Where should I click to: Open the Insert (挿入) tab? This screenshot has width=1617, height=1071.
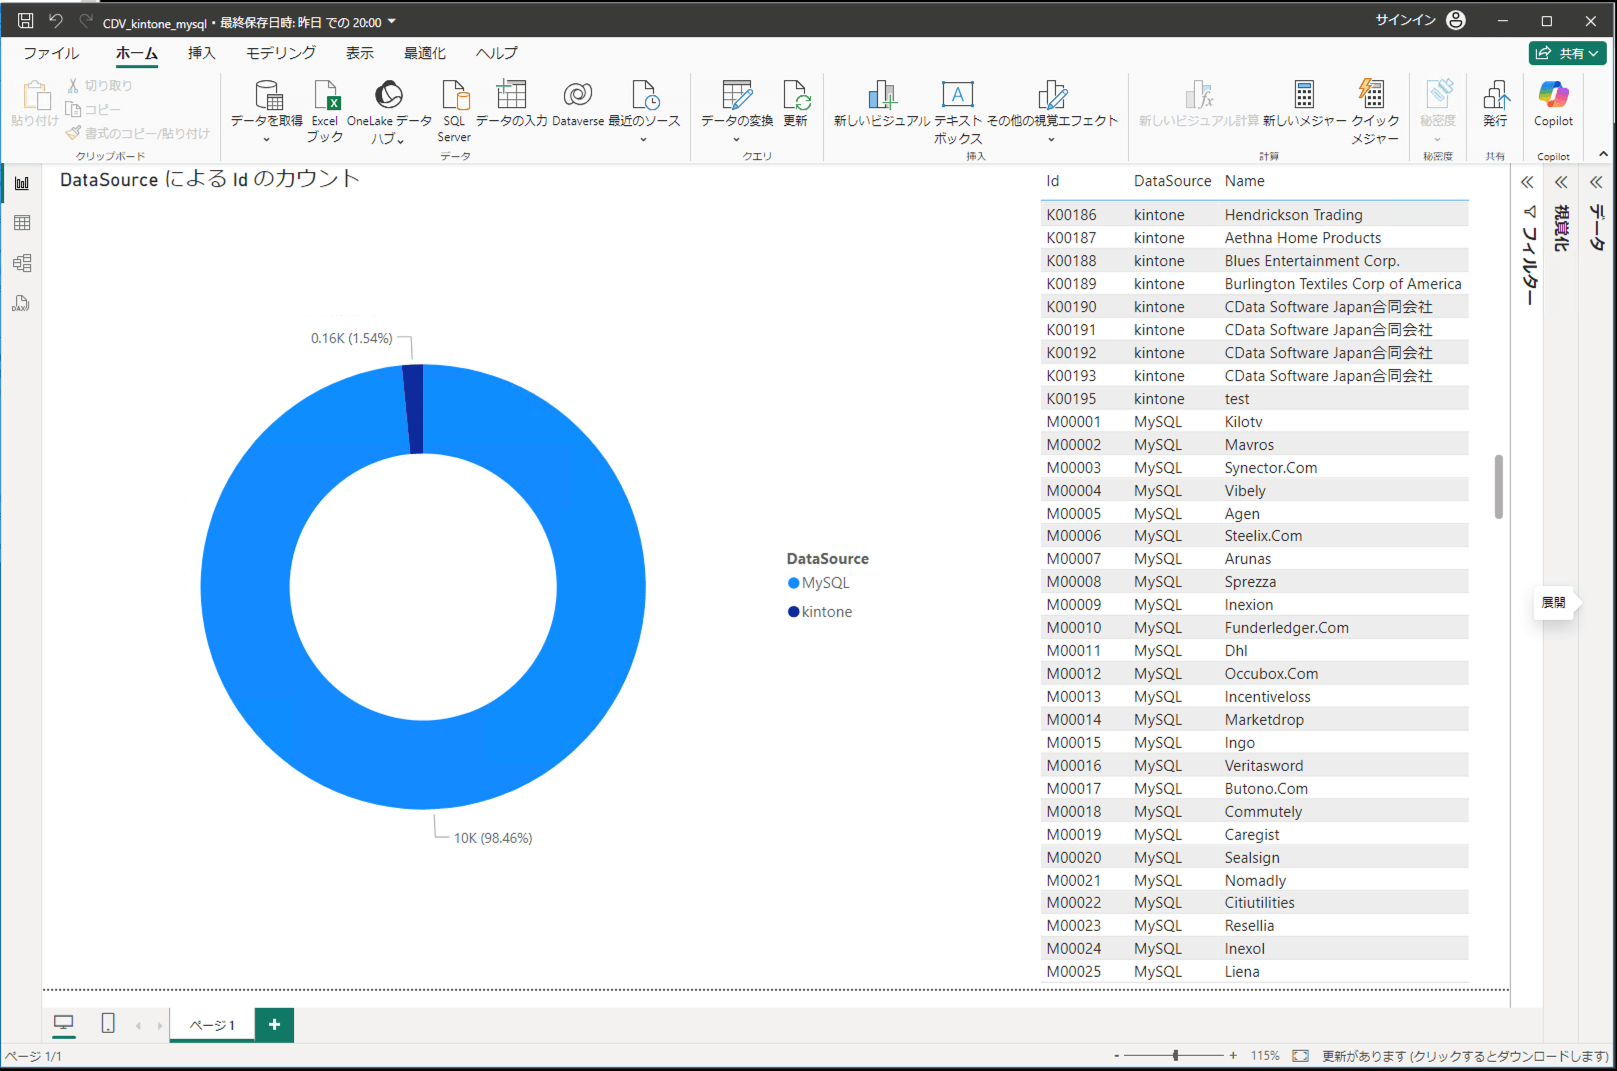point(201,53)
